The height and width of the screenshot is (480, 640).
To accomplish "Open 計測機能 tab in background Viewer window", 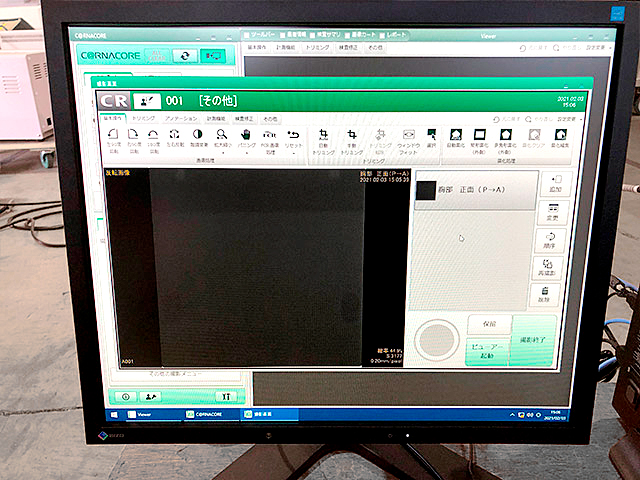I will click(x=285, y=47).
